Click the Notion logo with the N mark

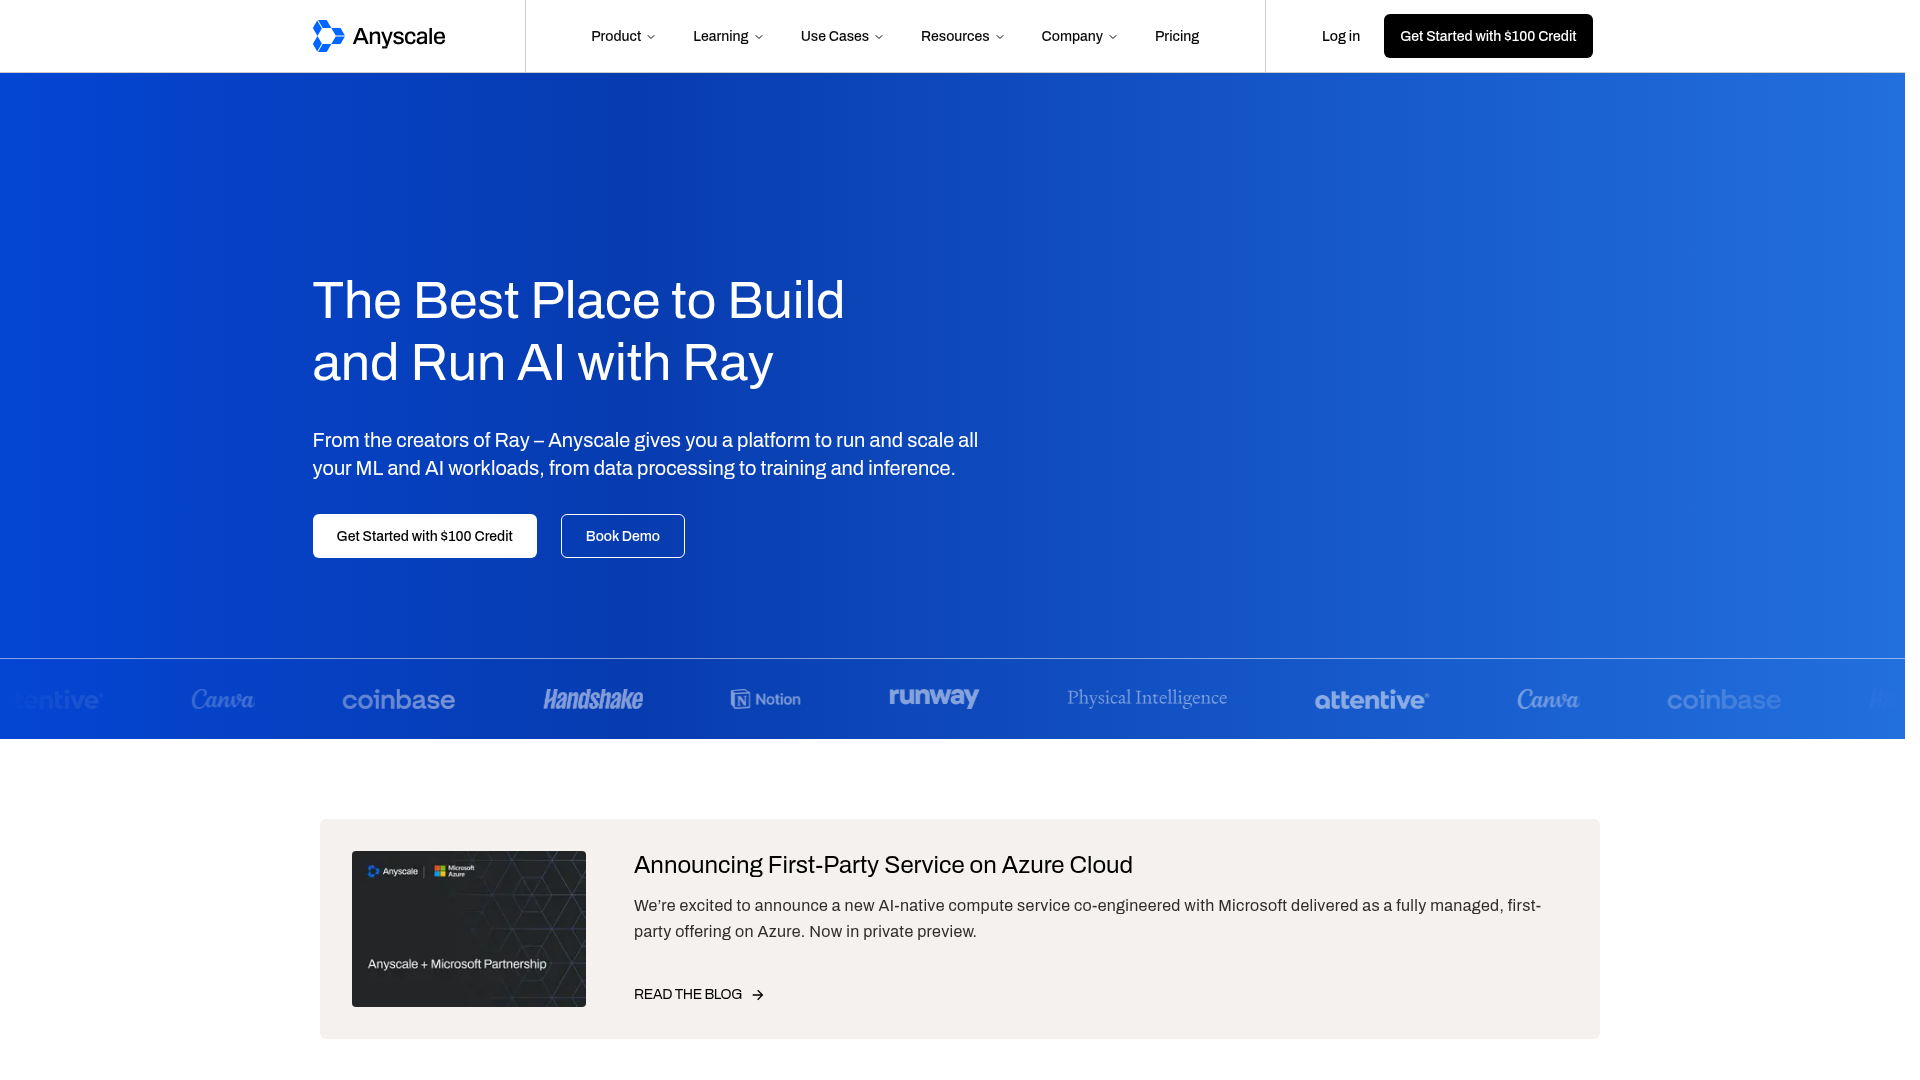765,699
